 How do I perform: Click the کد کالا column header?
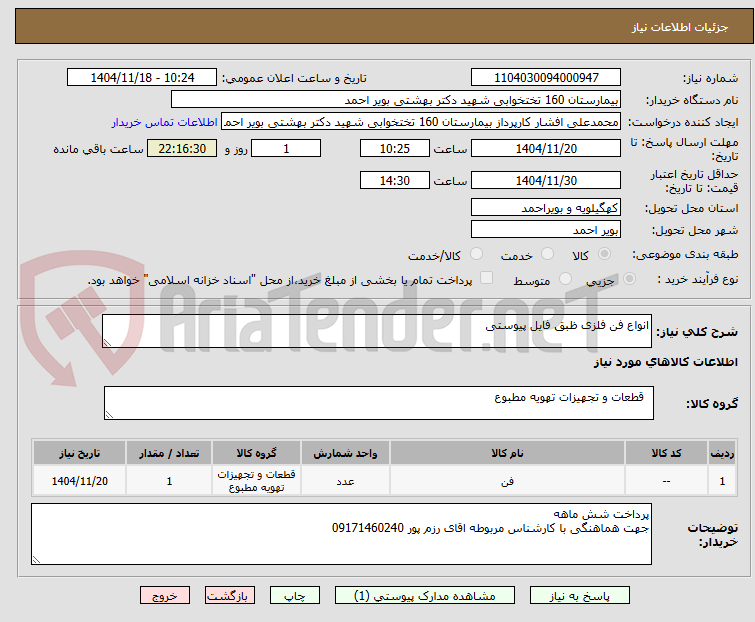(666, 453)
